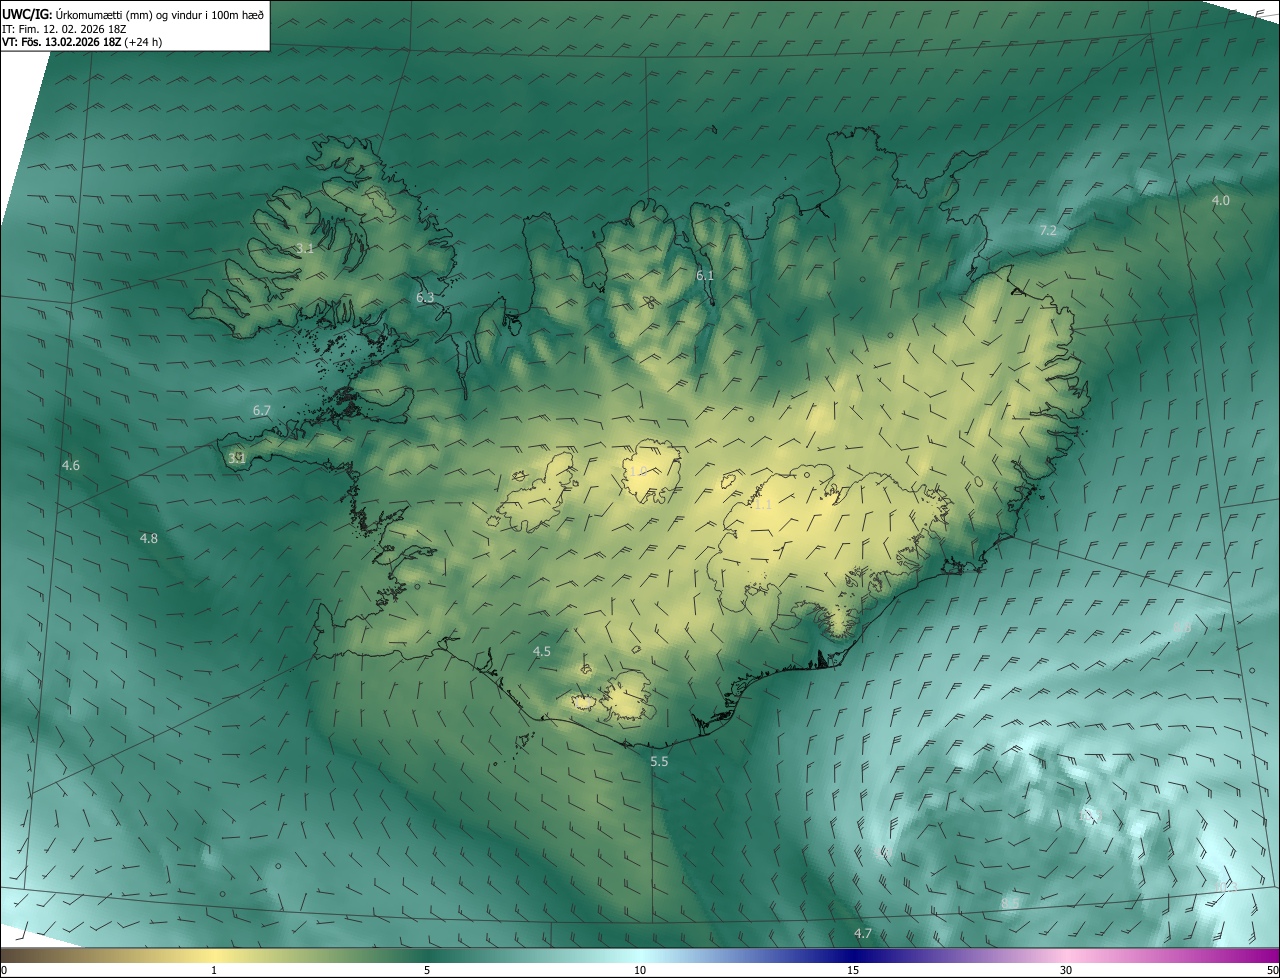Image resolution: width=1280 pixels, height=978 pixels.
Task: Click the 6.1 value in northern Iceland
Action: coord(705,275)
